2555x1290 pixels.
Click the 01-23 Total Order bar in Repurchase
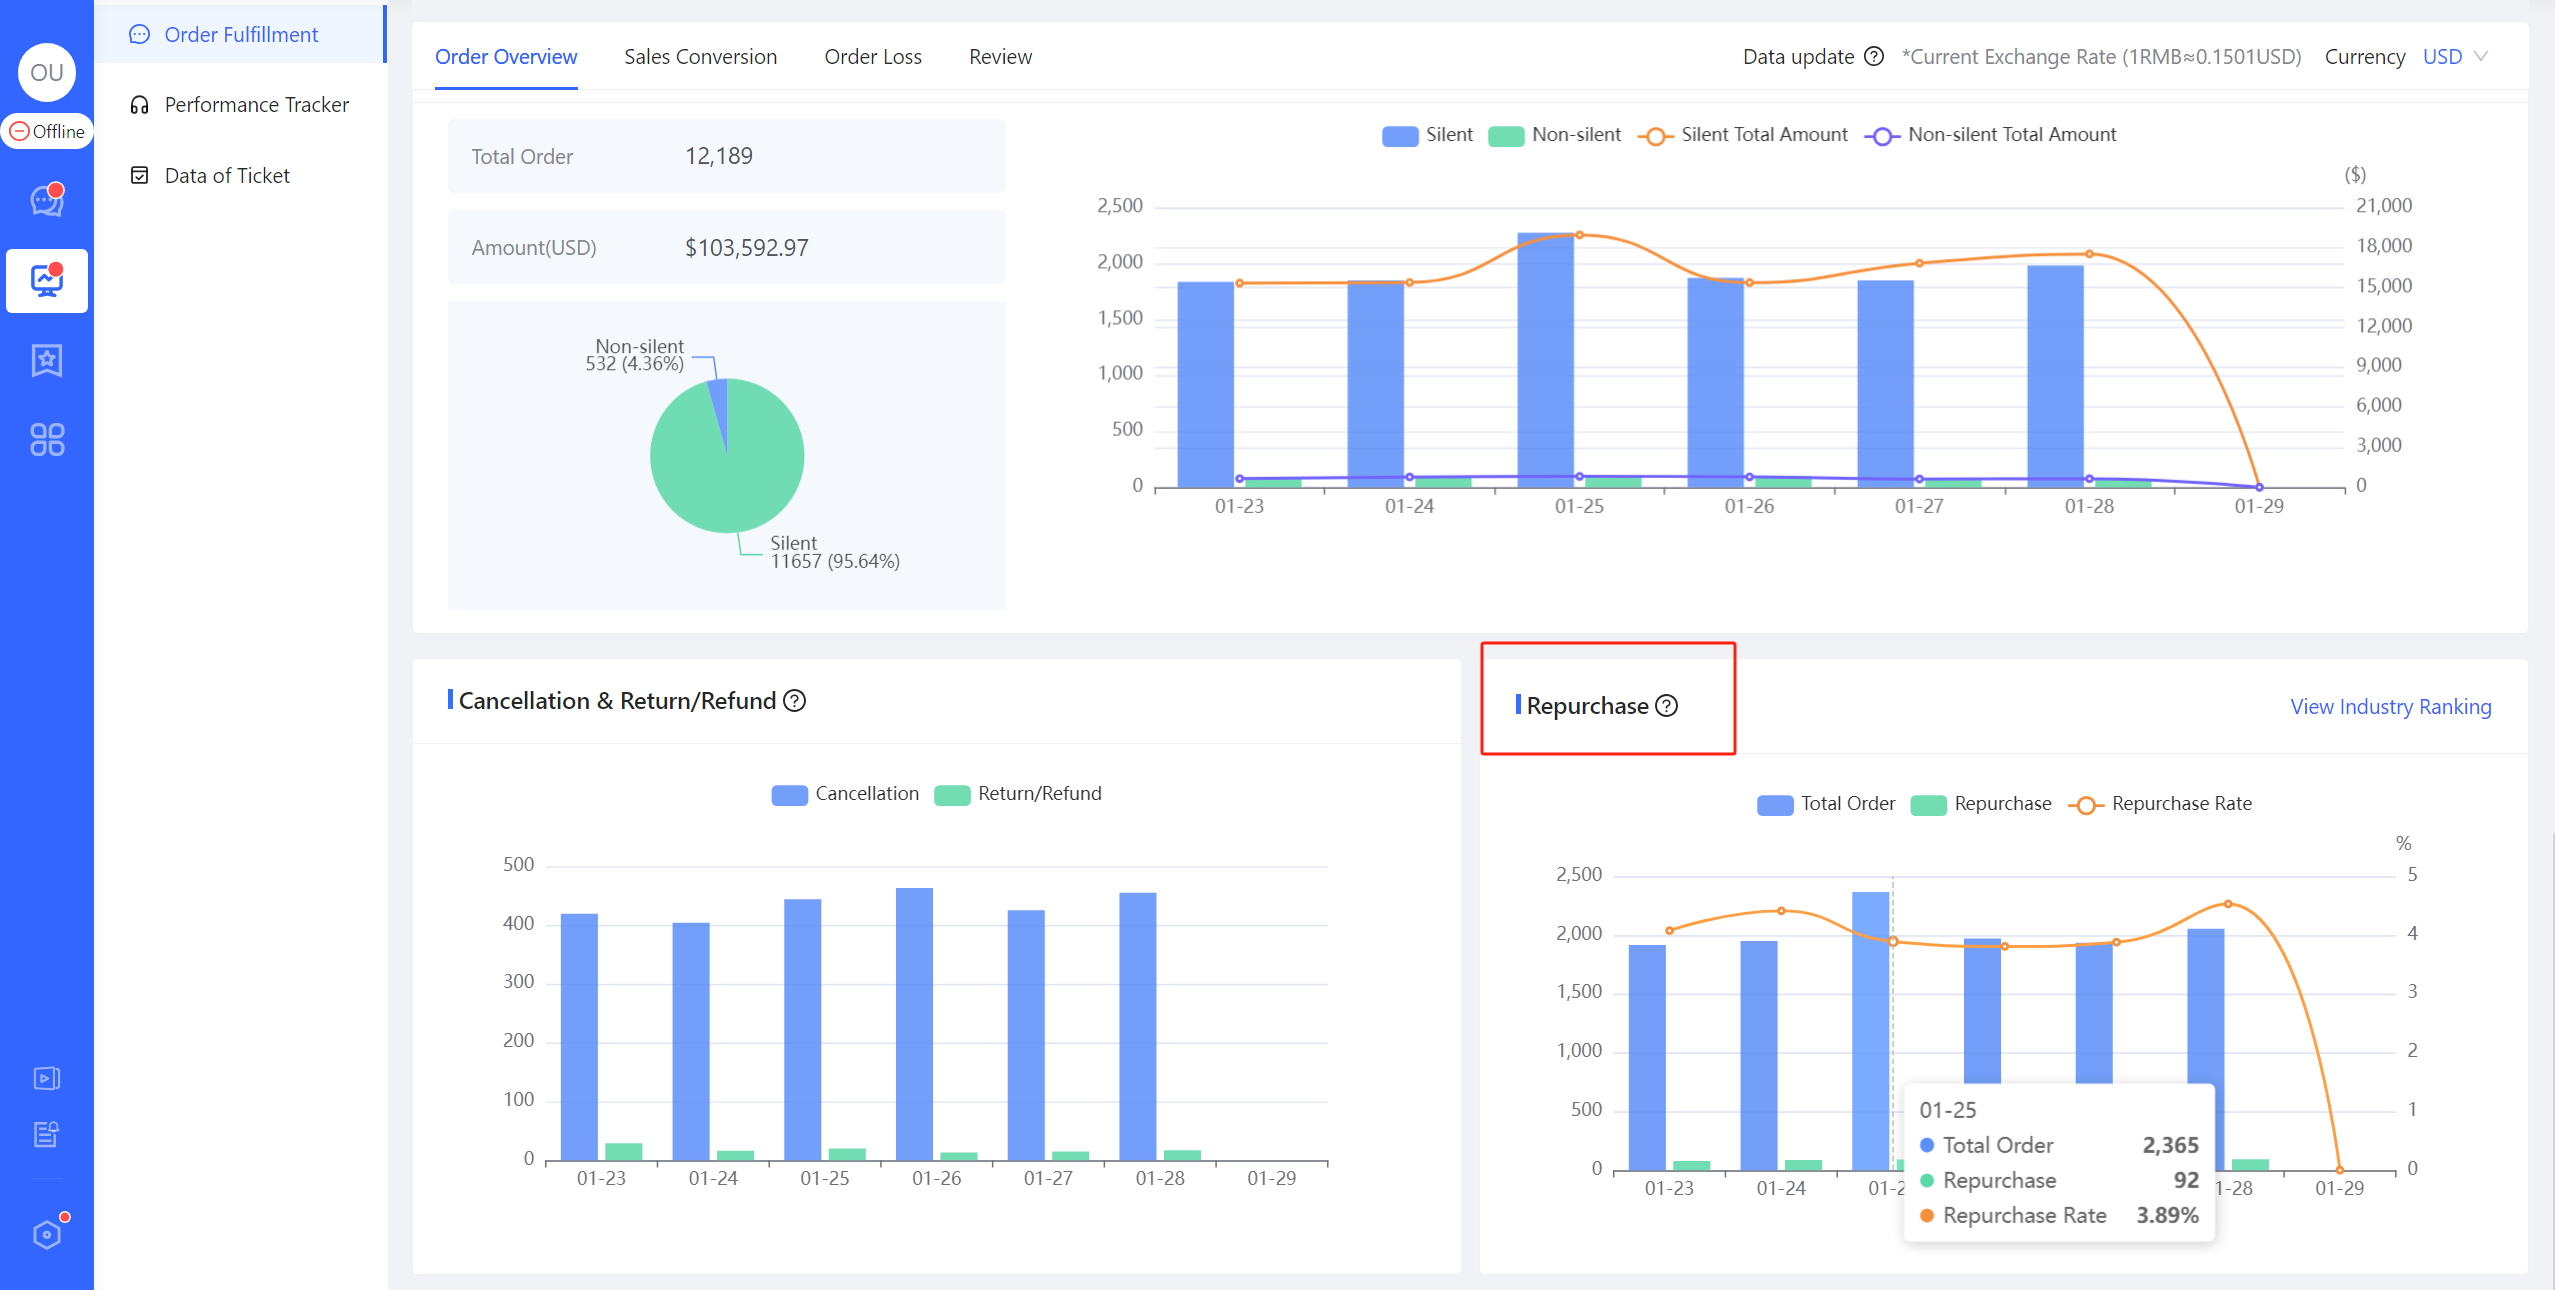(x=1647, y=1057)
